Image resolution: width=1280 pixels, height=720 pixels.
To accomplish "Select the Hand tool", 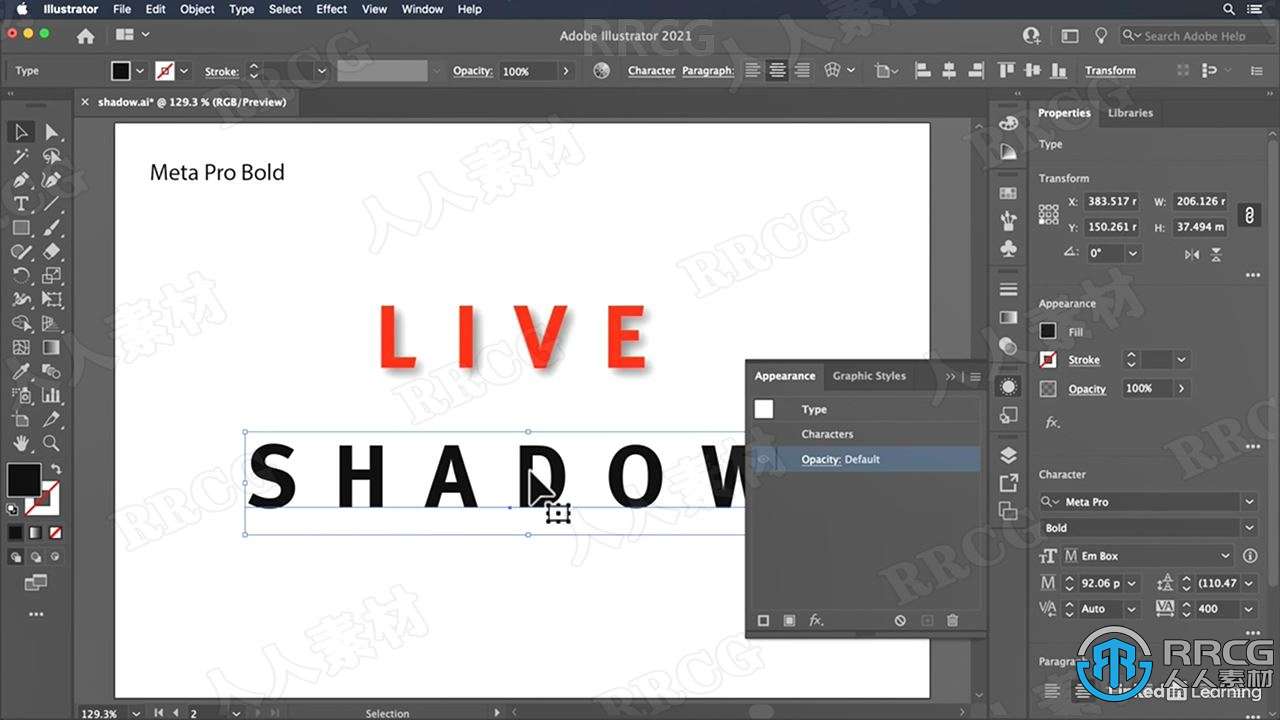I will (x=21, y=444).
